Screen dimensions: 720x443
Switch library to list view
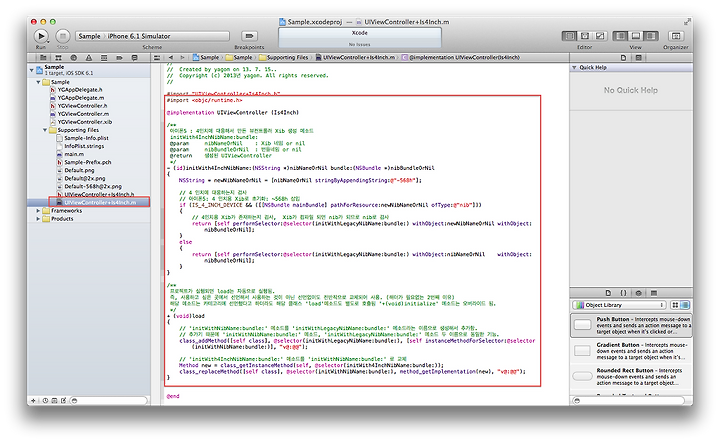(685, 305)
